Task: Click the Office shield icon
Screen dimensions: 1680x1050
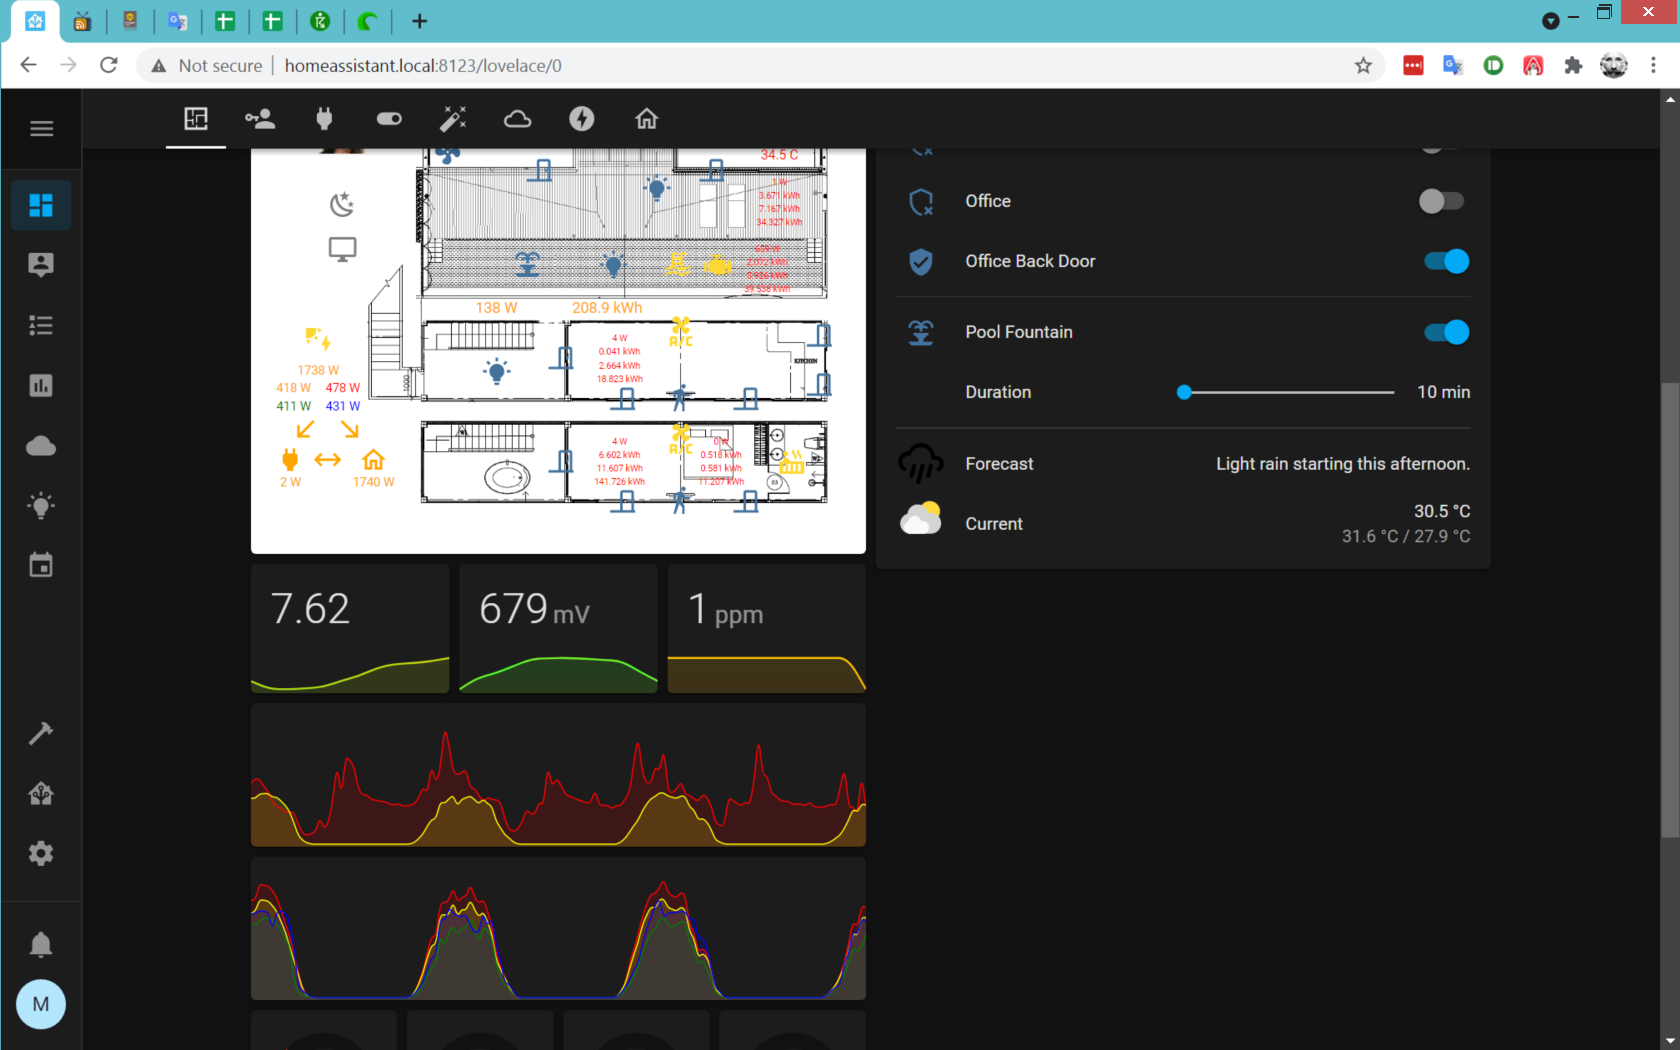Action: coord(921,202)
